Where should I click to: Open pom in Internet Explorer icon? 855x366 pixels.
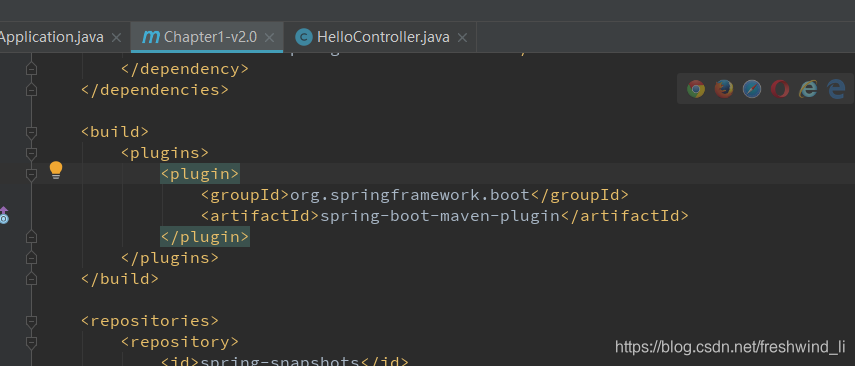click(808, 88)
